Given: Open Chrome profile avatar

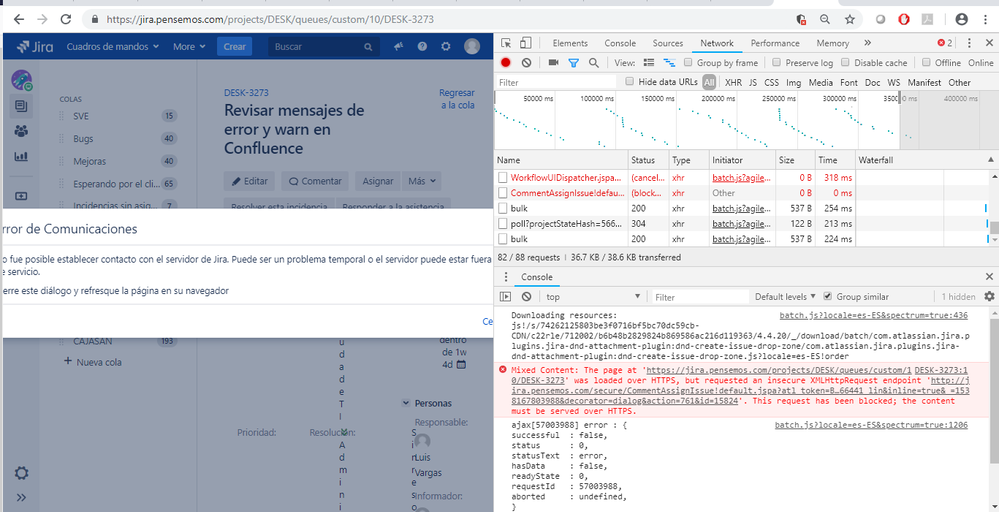Looking at the screenshot, I should pos(961,20).
